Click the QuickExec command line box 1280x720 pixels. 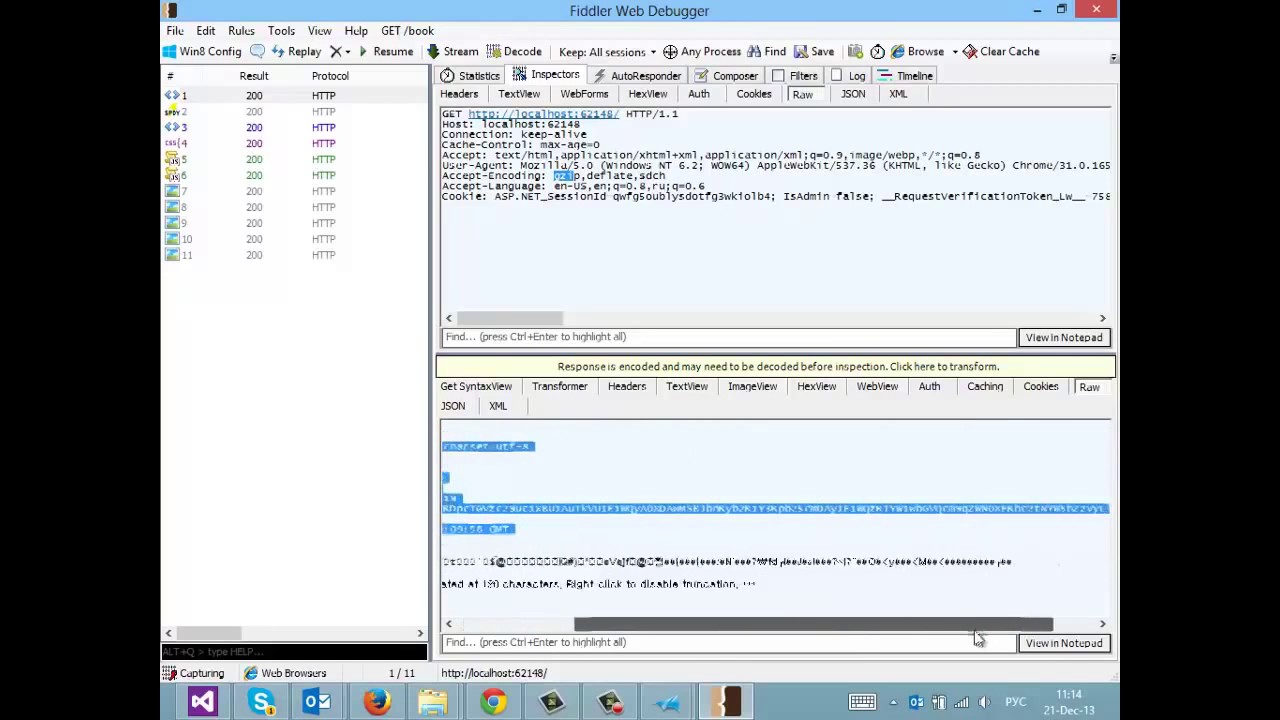pos(294,652)
